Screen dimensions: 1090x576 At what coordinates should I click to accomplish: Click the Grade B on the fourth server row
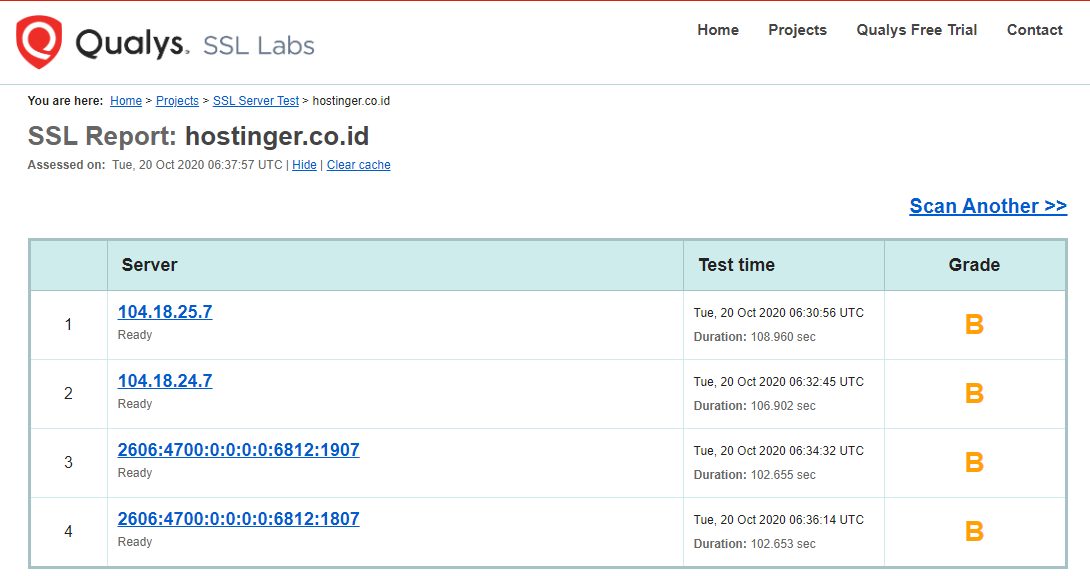(x=974, y=531)
